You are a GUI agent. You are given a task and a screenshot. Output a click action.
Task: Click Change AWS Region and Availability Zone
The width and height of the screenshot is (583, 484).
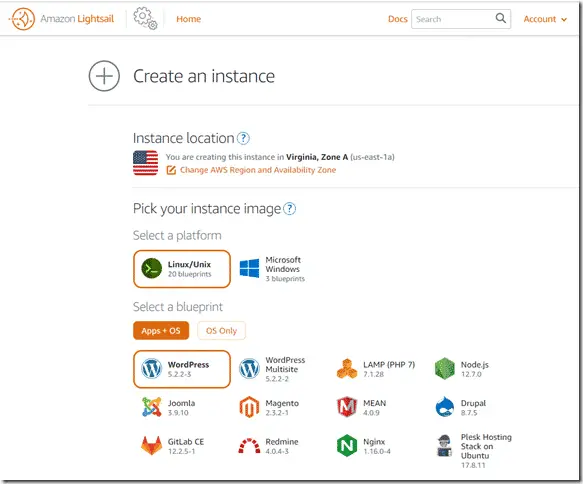(x=258, y=170)
